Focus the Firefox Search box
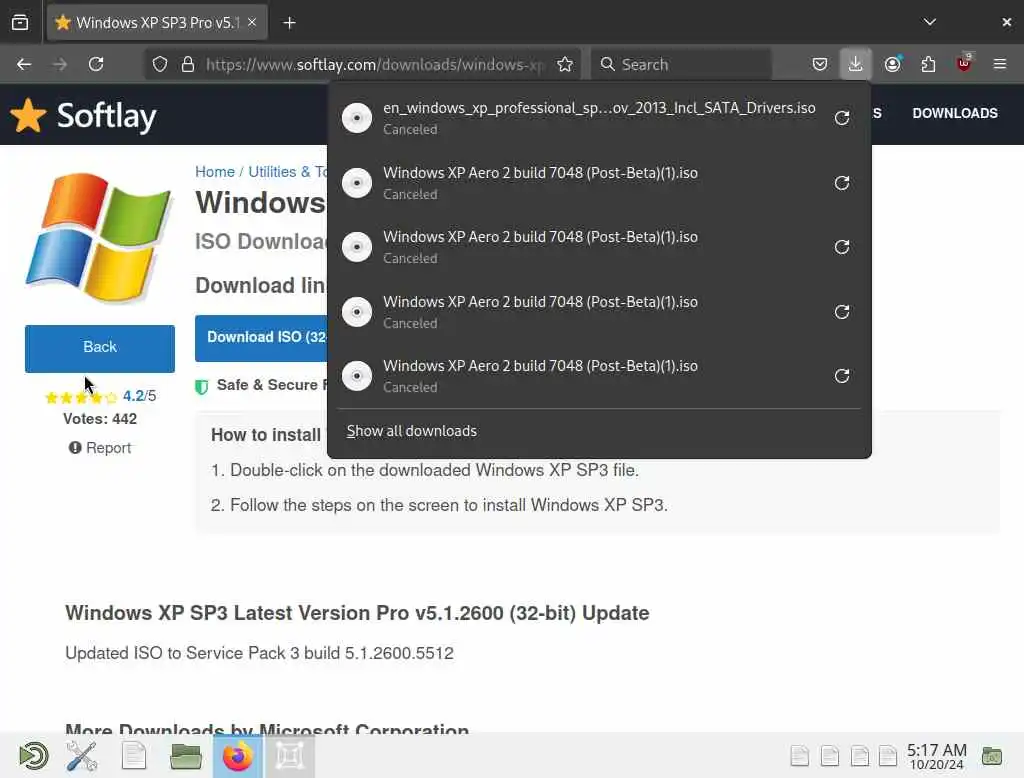1024x778 pixels. click(x=682, y=64)
